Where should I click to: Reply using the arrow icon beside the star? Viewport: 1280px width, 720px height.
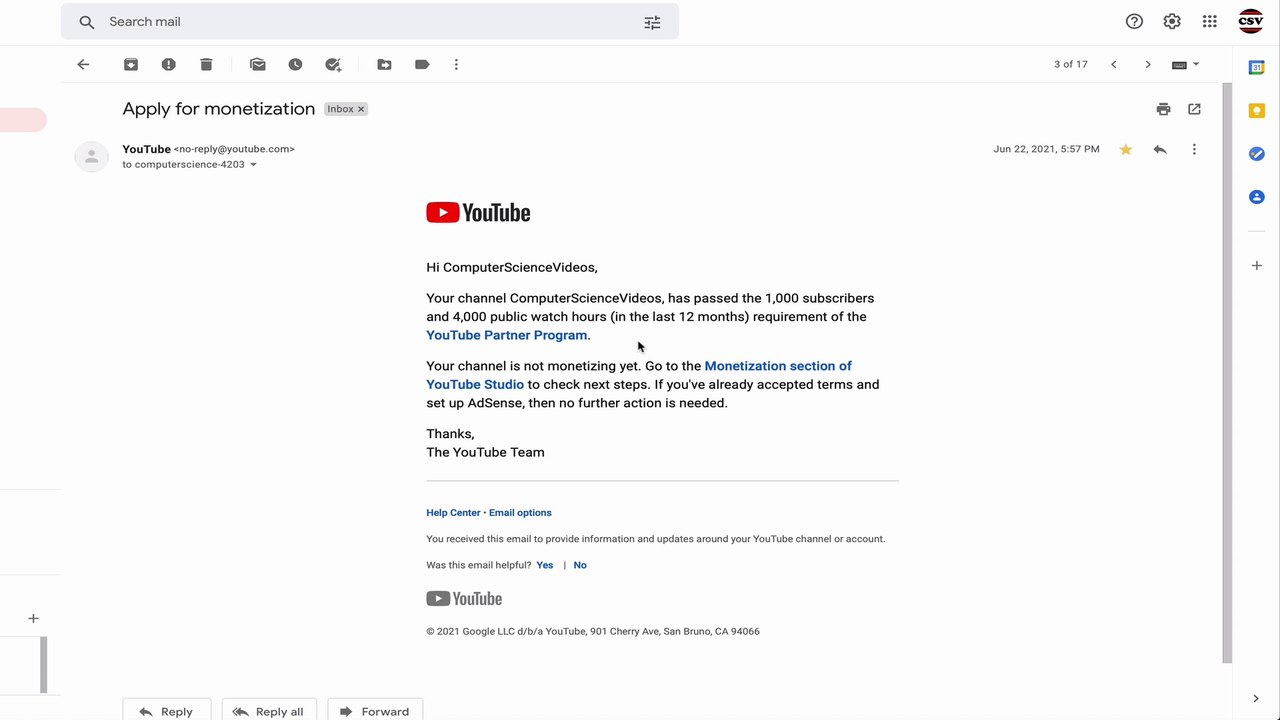coord(1160,149)
